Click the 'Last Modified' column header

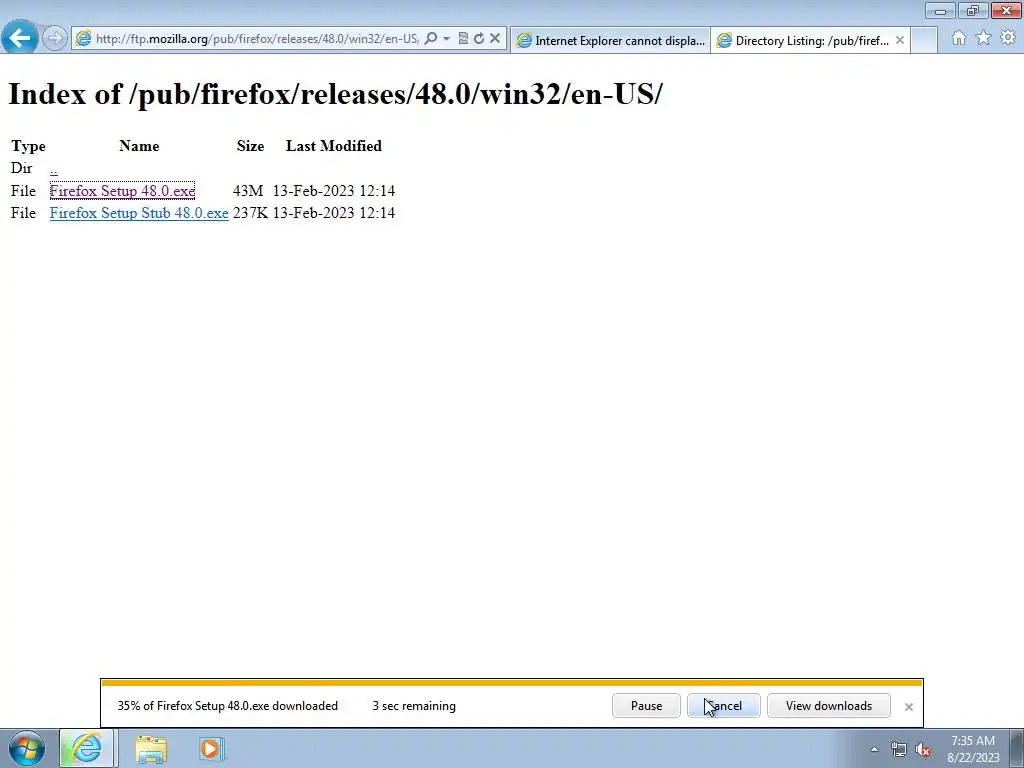point(334,146)
